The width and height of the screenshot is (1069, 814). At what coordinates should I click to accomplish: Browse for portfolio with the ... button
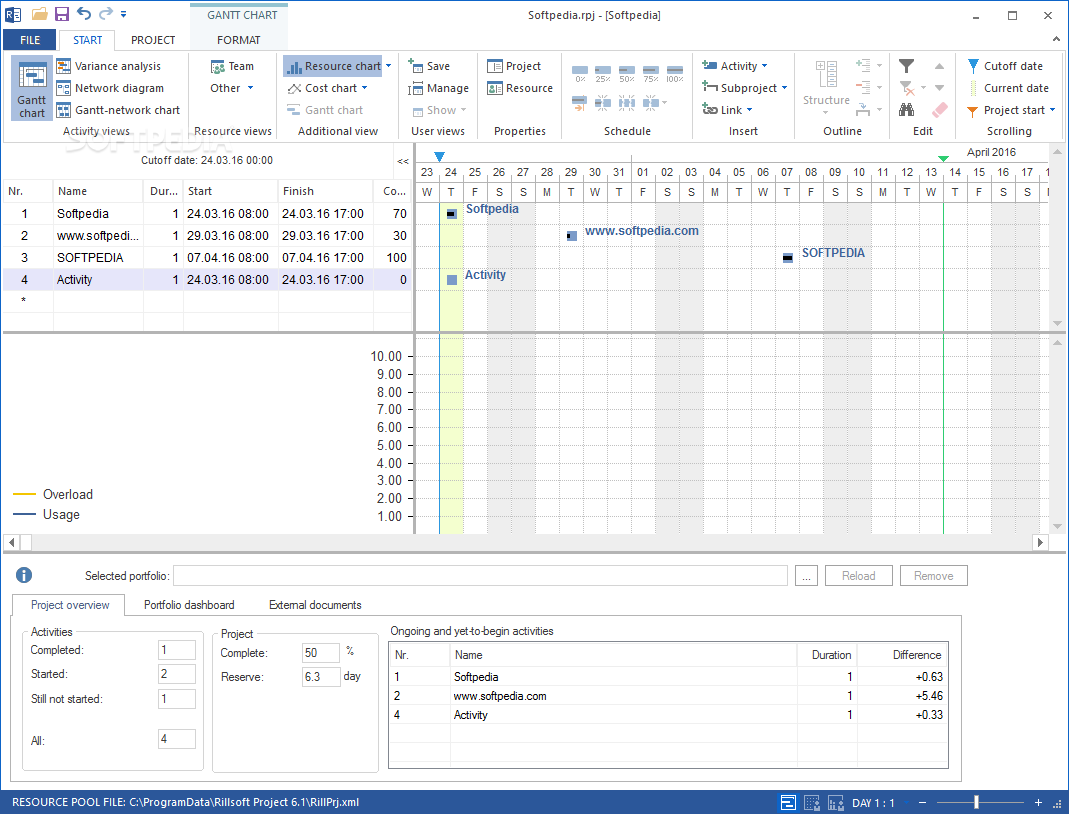[x=806, y=575]
